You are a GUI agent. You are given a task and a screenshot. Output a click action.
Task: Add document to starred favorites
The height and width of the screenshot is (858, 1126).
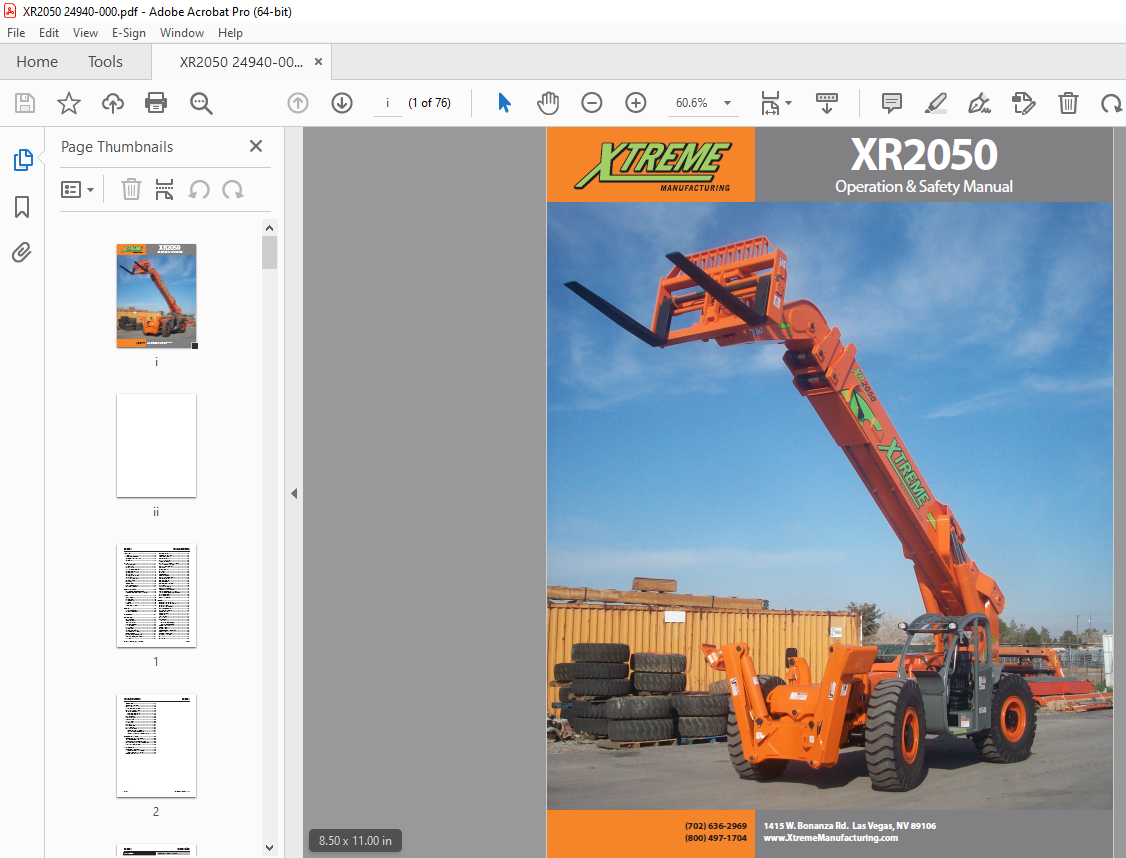pos(69,103)
